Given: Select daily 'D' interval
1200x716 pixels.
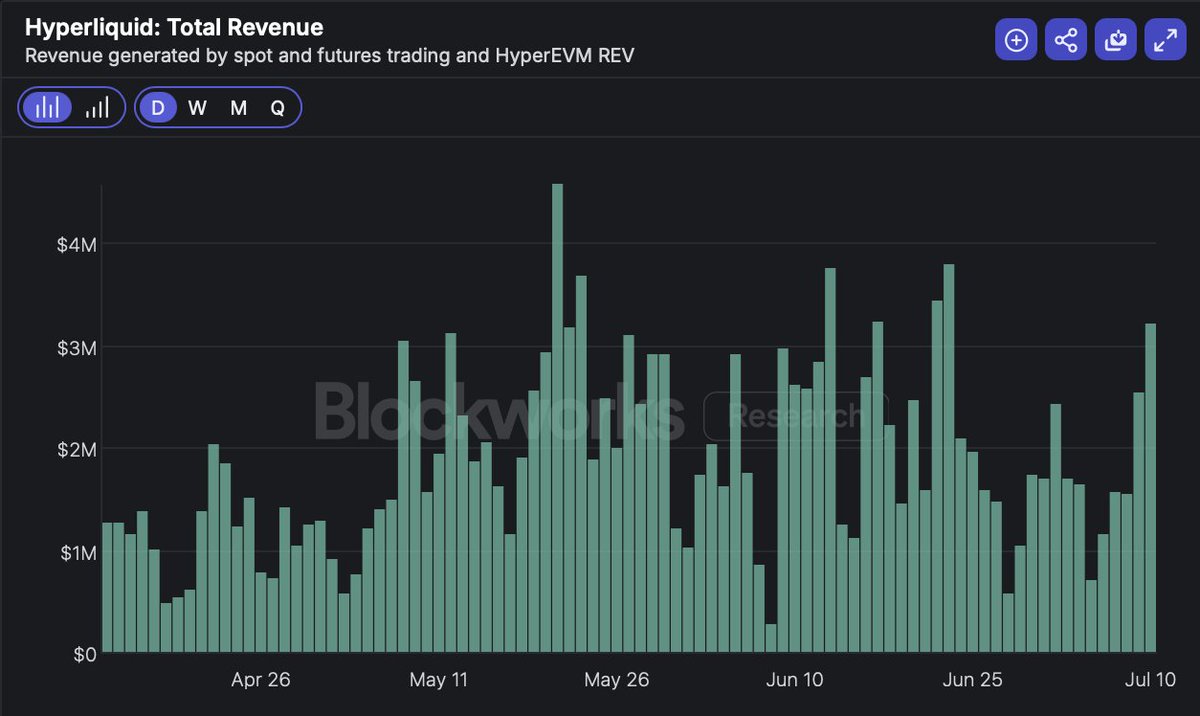Looking at the screenshot, I should tap(158, 108).
